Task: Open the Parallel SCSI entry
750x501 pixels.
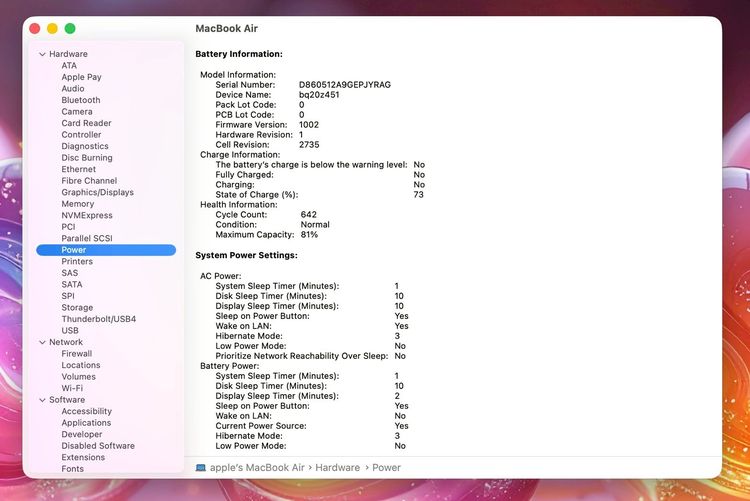Action: point(87,238)
